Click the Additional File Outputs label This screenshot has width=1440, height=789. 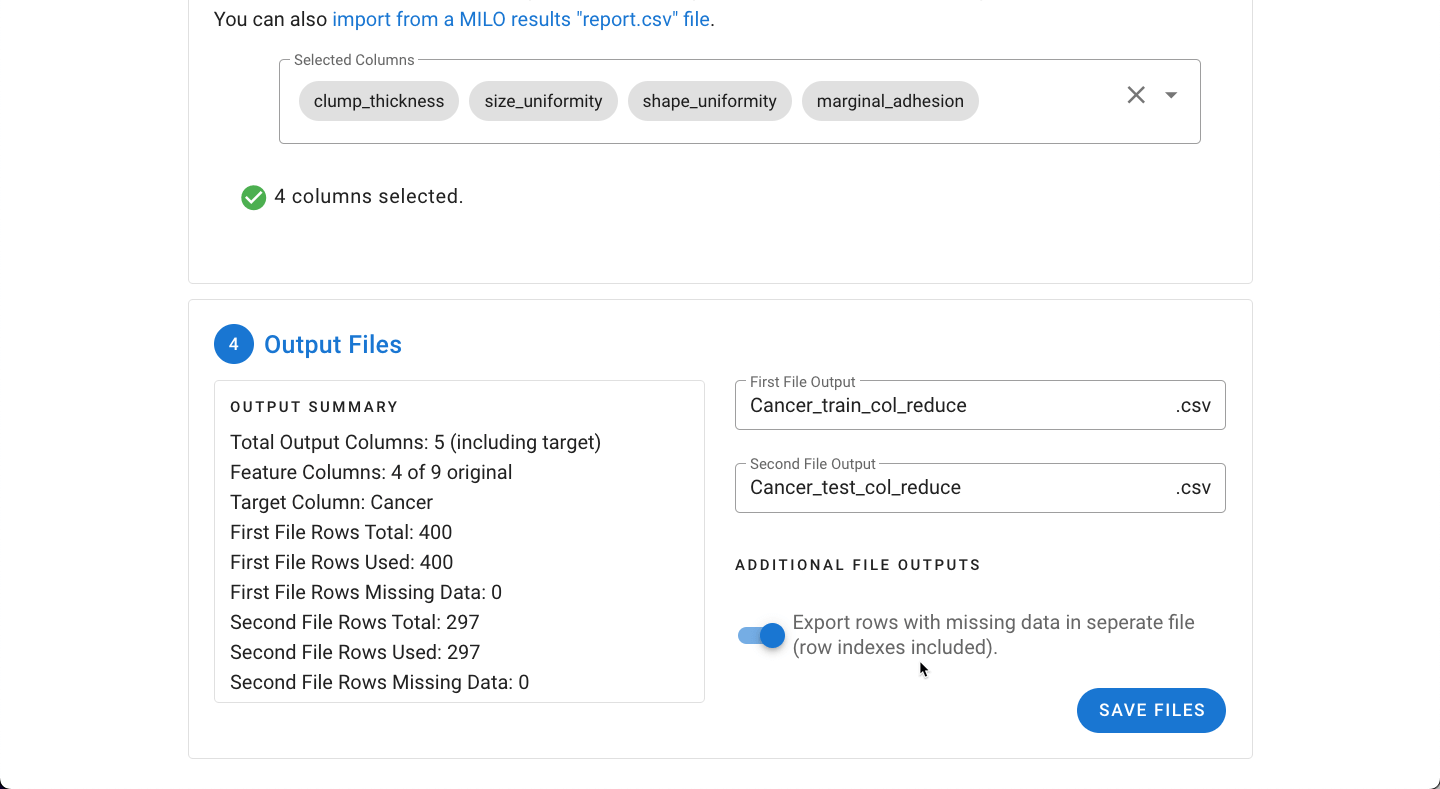coord(858,565)
